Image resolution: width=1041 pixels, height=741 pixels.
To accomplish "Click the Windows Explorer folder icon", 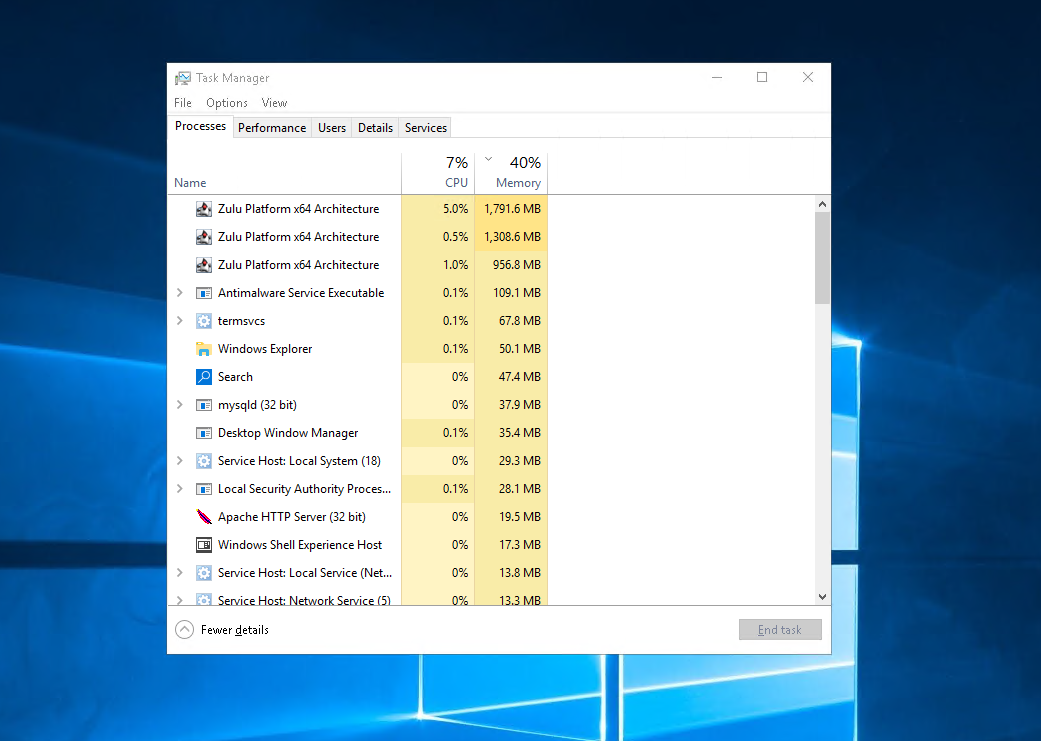I will (204, 349).
